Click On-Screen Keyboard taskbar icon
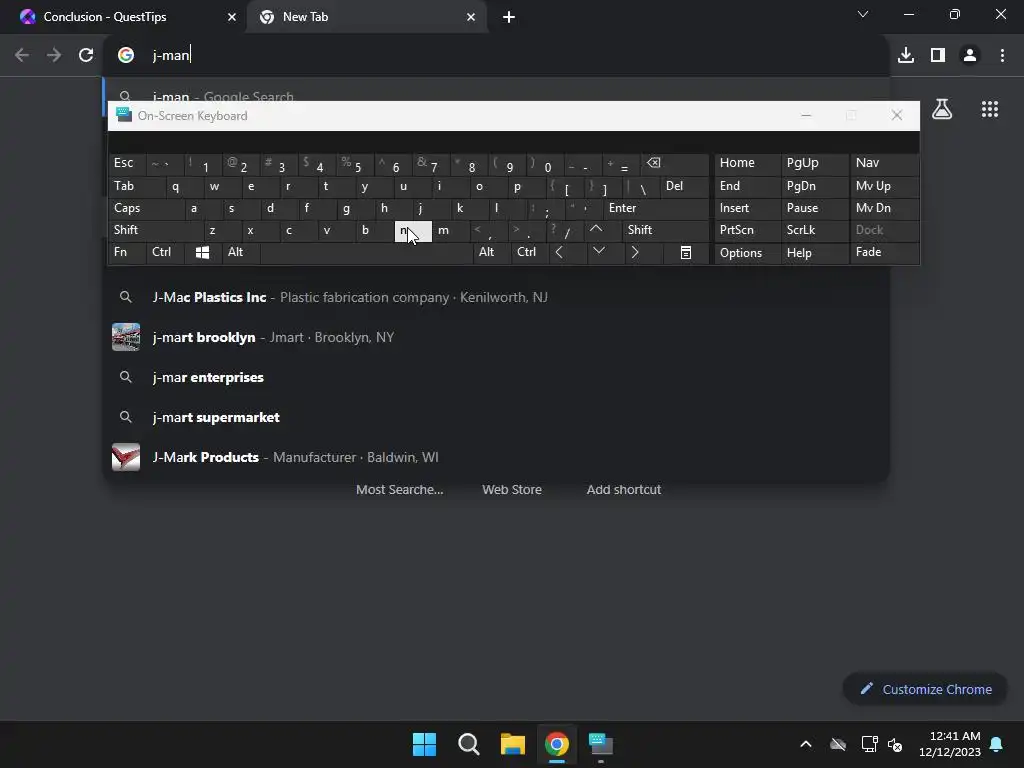The height and width of the screenshot is (768, 1024). [x=601, y=744]
